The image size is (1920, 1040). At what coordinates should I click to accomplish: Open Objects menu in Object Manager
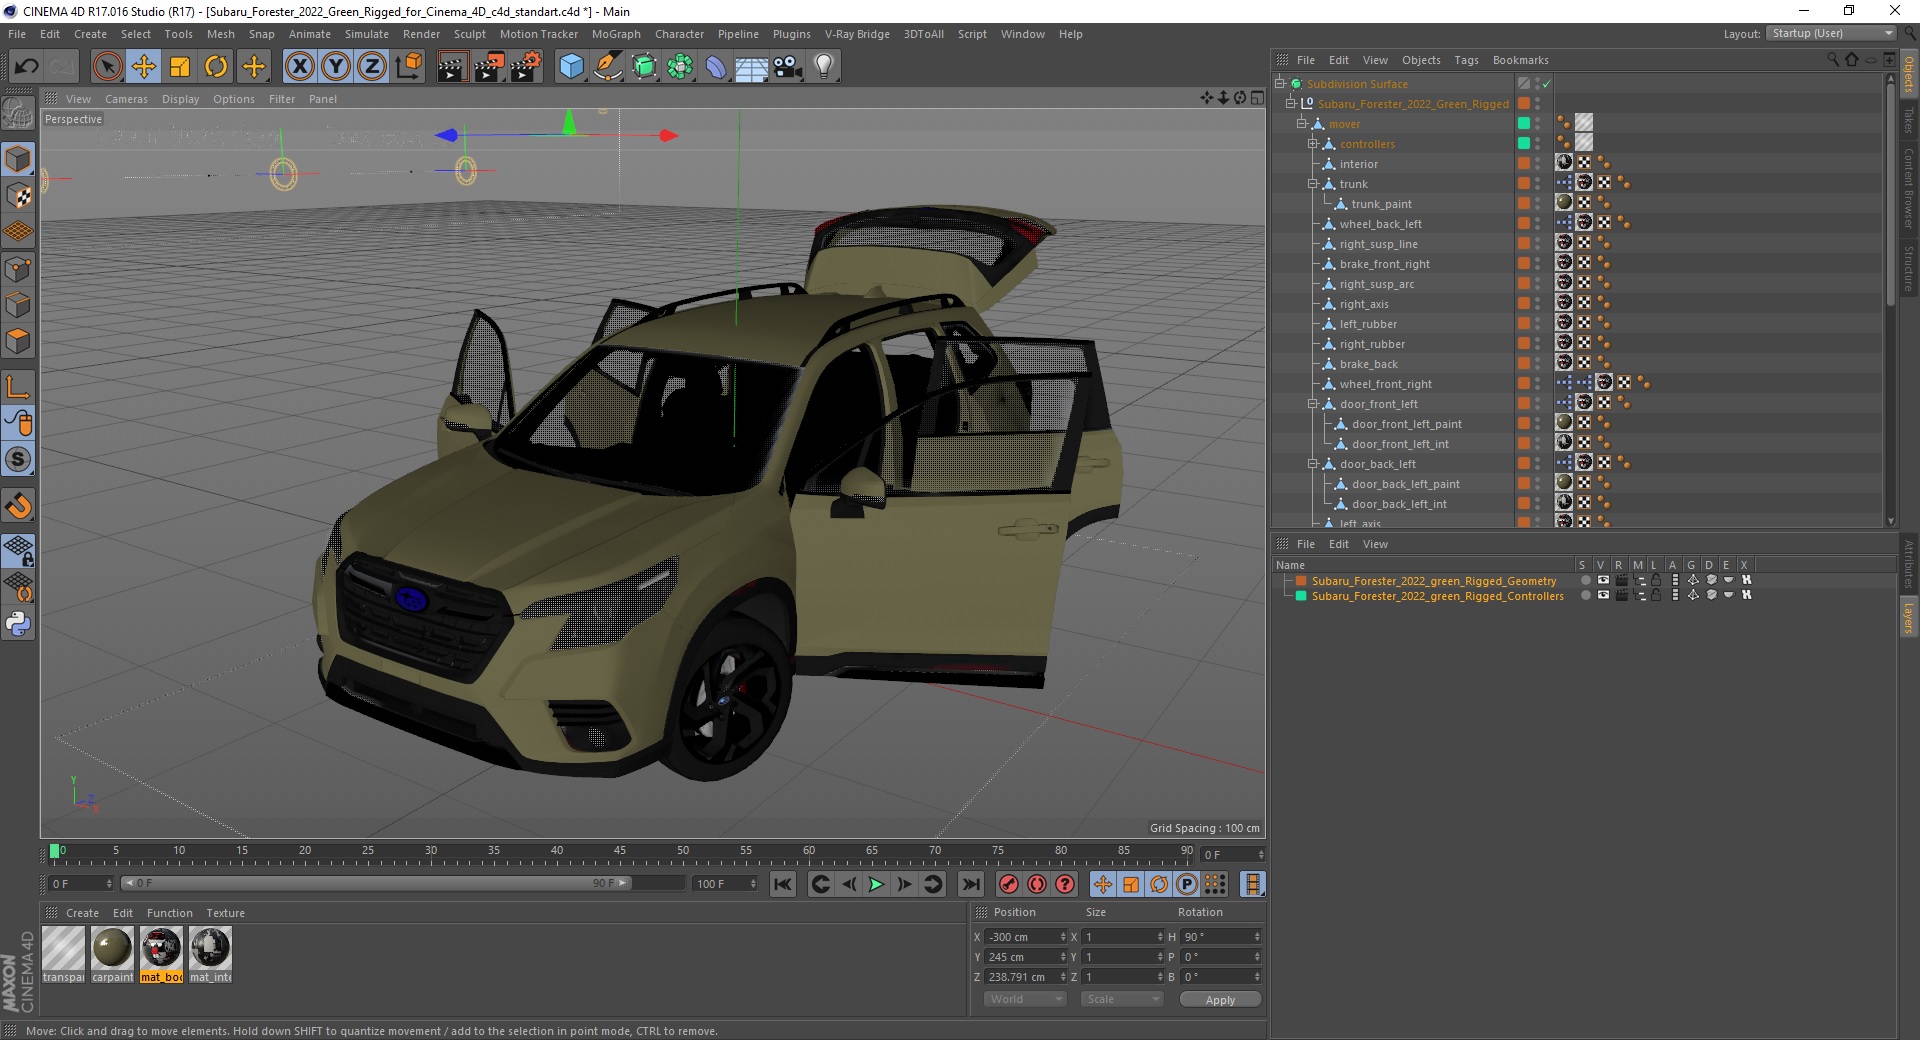(x=1421, y=60)
